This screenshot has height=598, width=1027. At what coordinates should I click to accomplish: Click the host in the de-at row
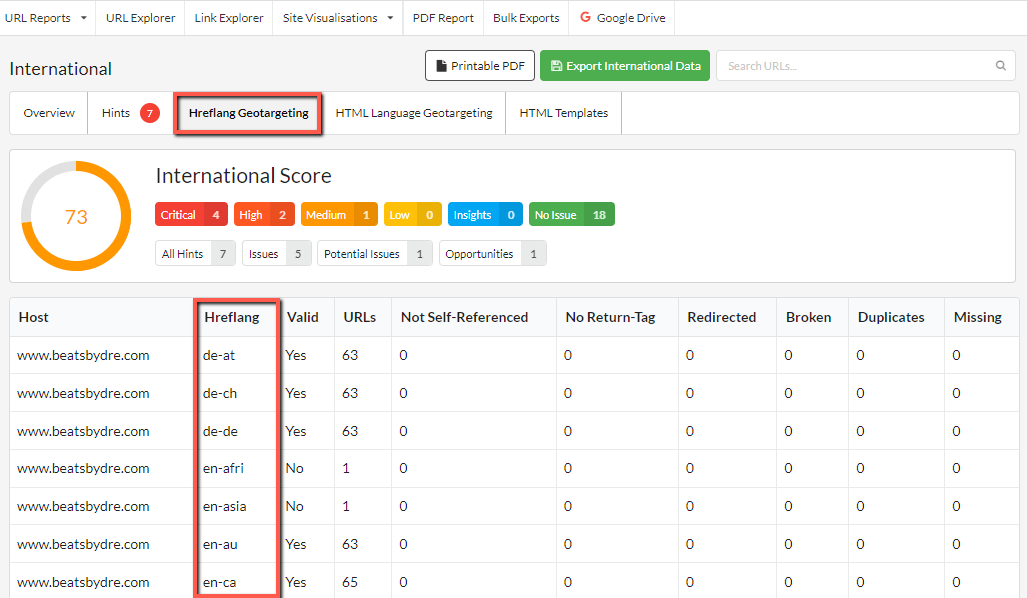coord(83,355)
